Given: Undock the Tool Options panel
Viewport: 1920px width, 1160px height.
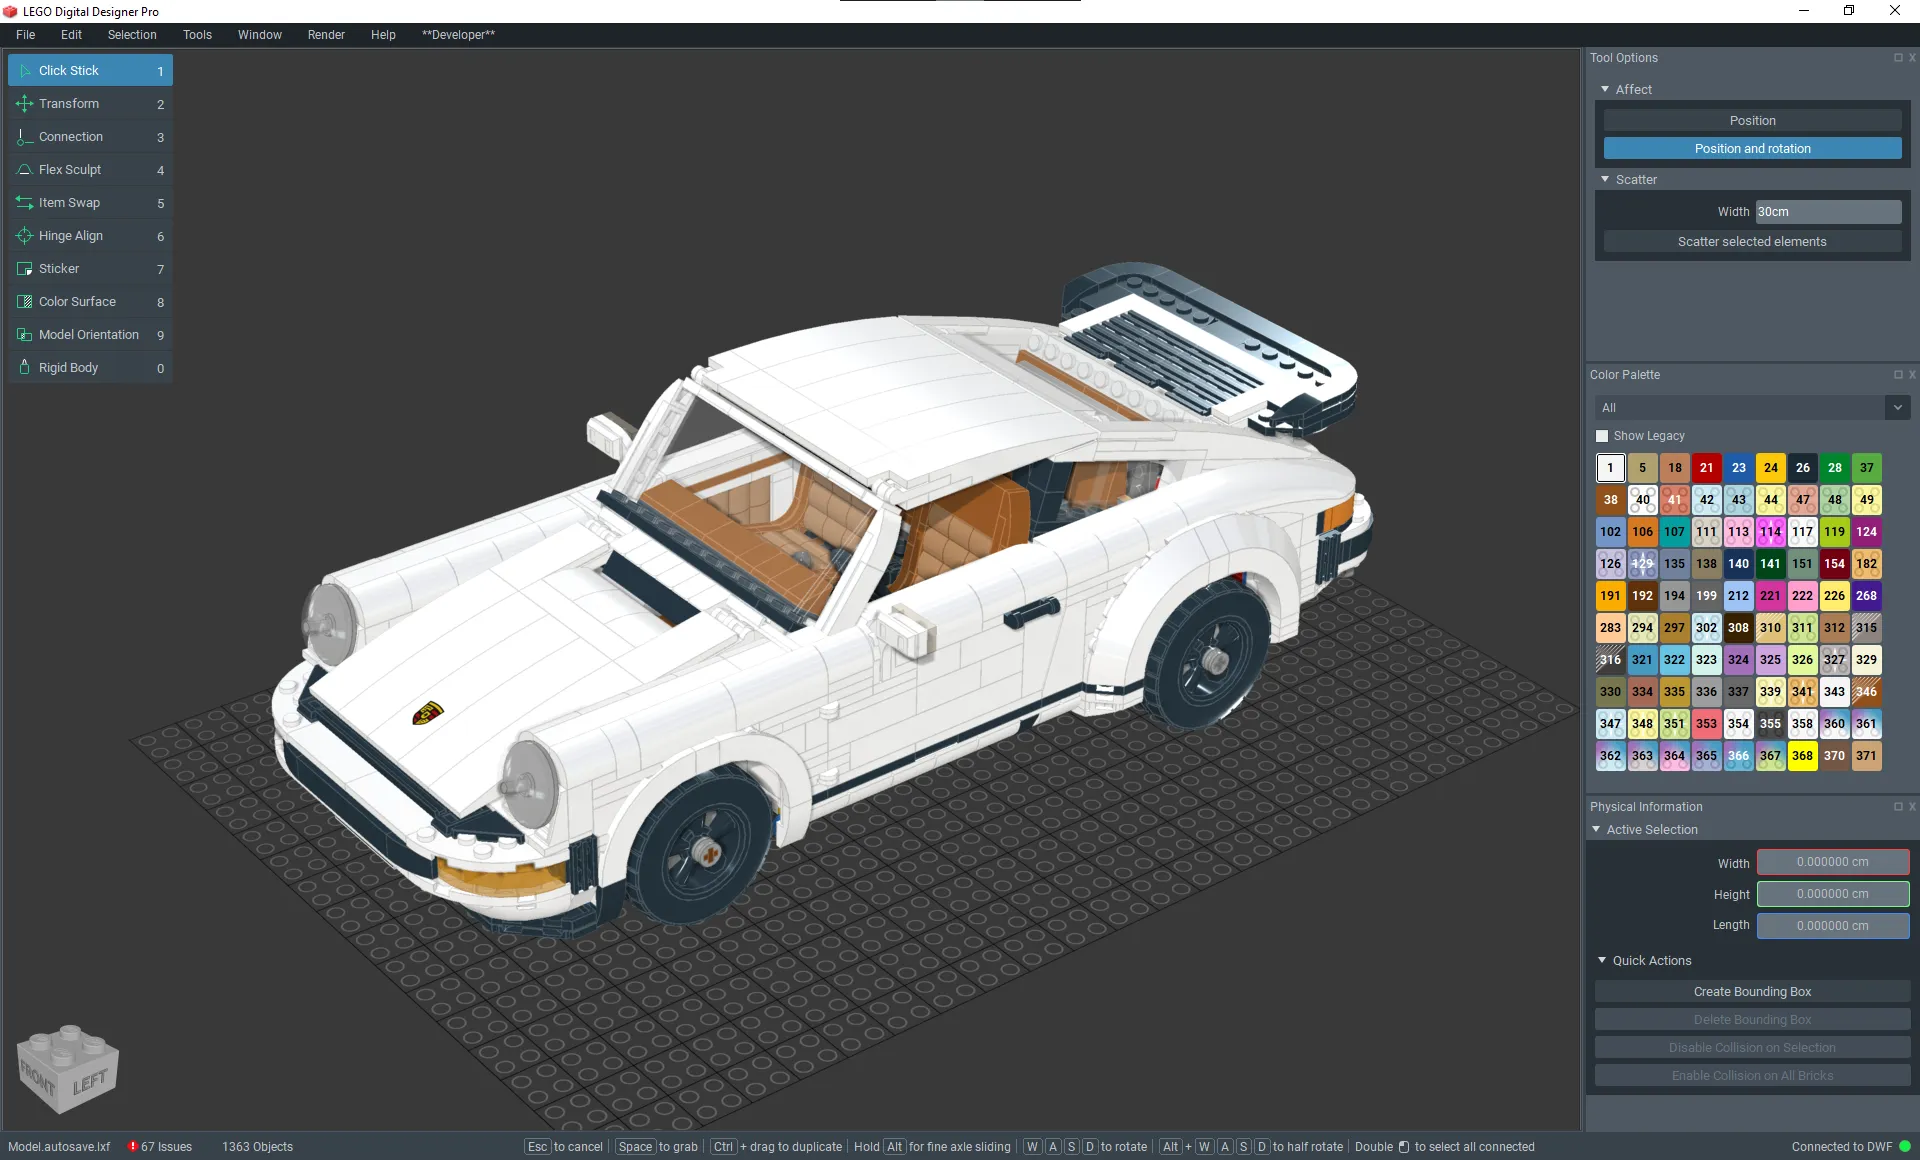Looking at the screenshot, I should coord(1898,58).
